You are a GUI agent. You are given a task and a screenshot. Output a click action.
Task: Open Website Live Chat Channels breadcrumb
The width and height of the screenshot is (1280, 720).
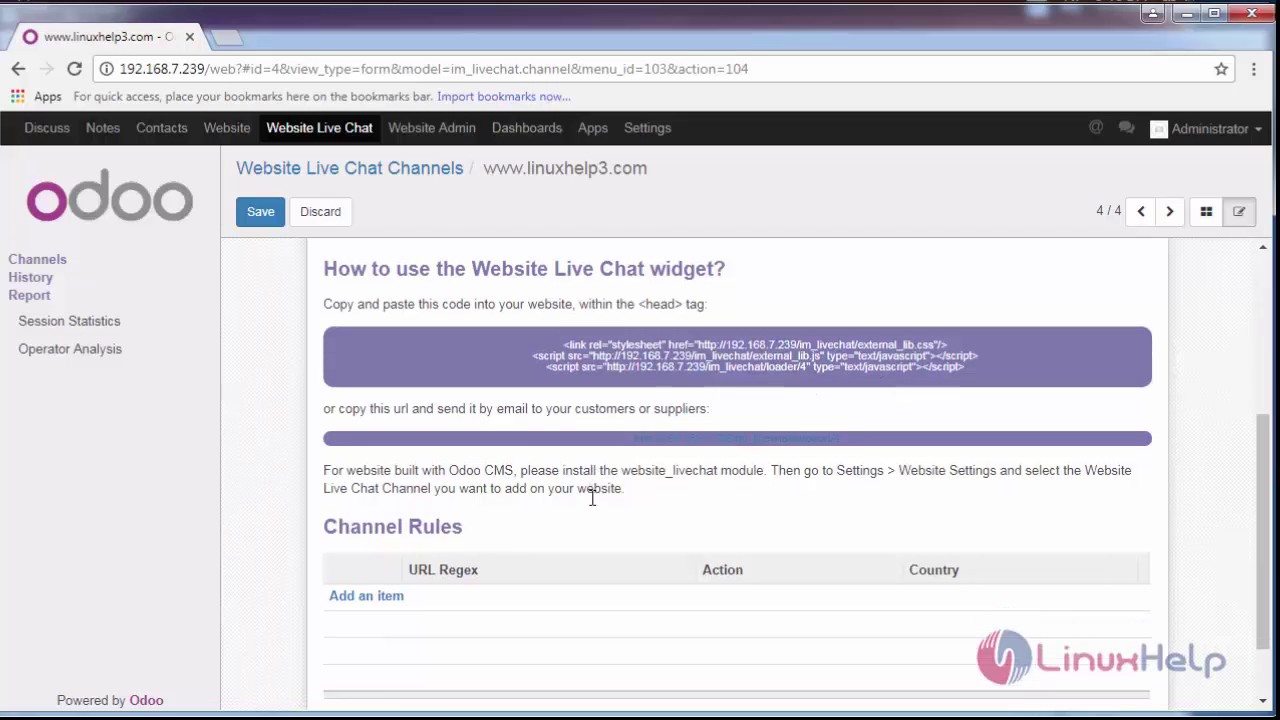[350, 168]
